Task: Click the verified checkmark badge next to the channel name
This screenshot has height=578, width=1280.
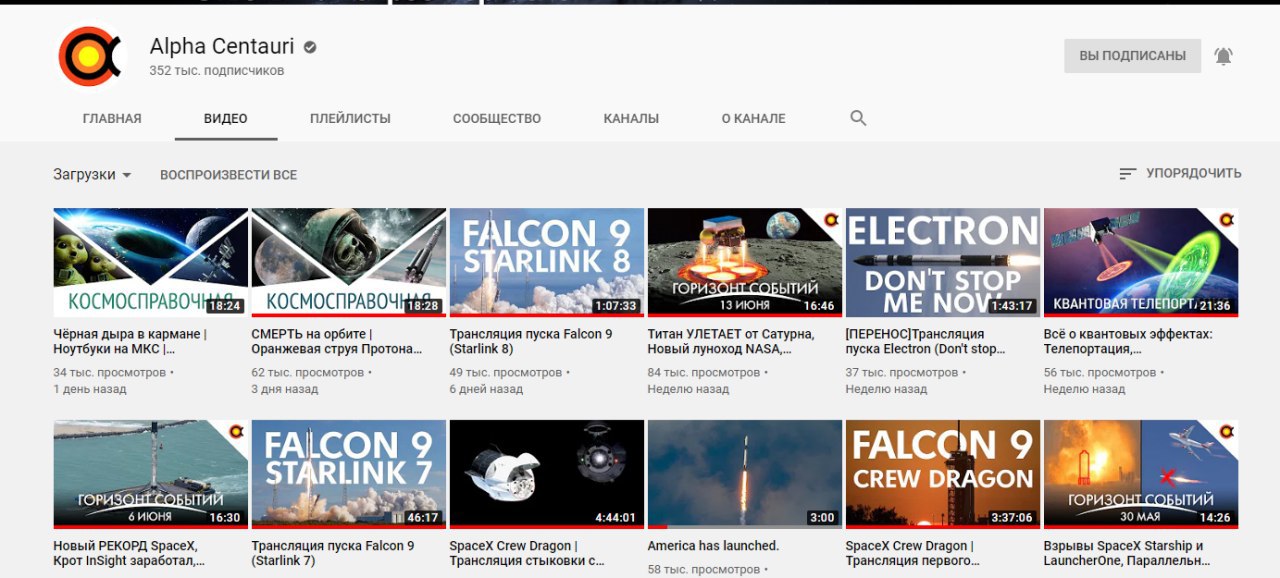Action: pos(311,47)
